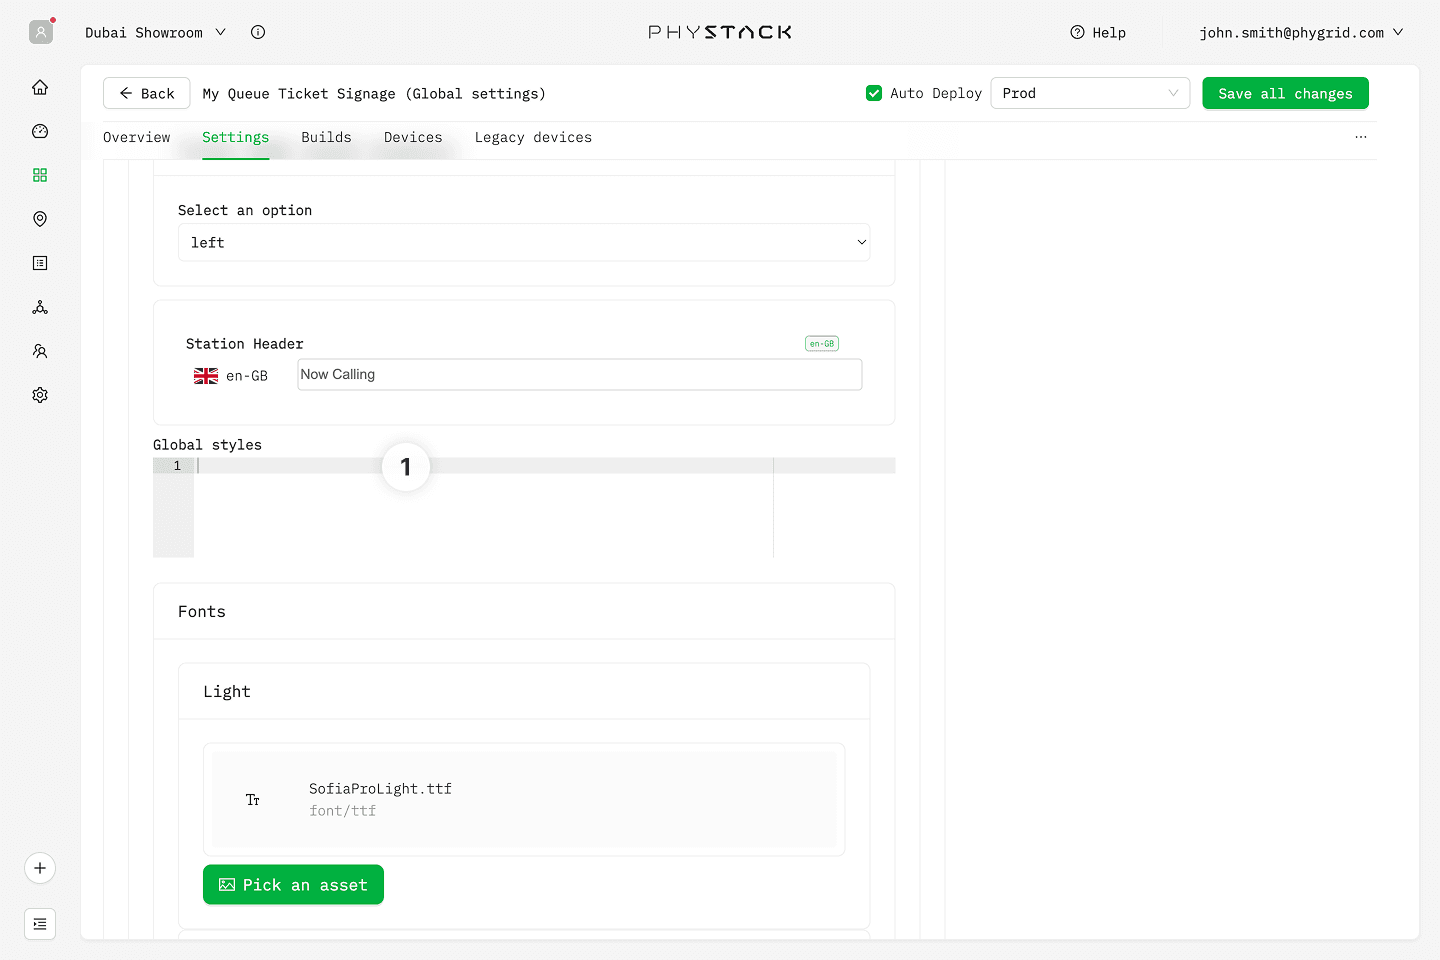Select the apps grid sidebar icon
1440x960 pixels.
click(x=40, y=175)
